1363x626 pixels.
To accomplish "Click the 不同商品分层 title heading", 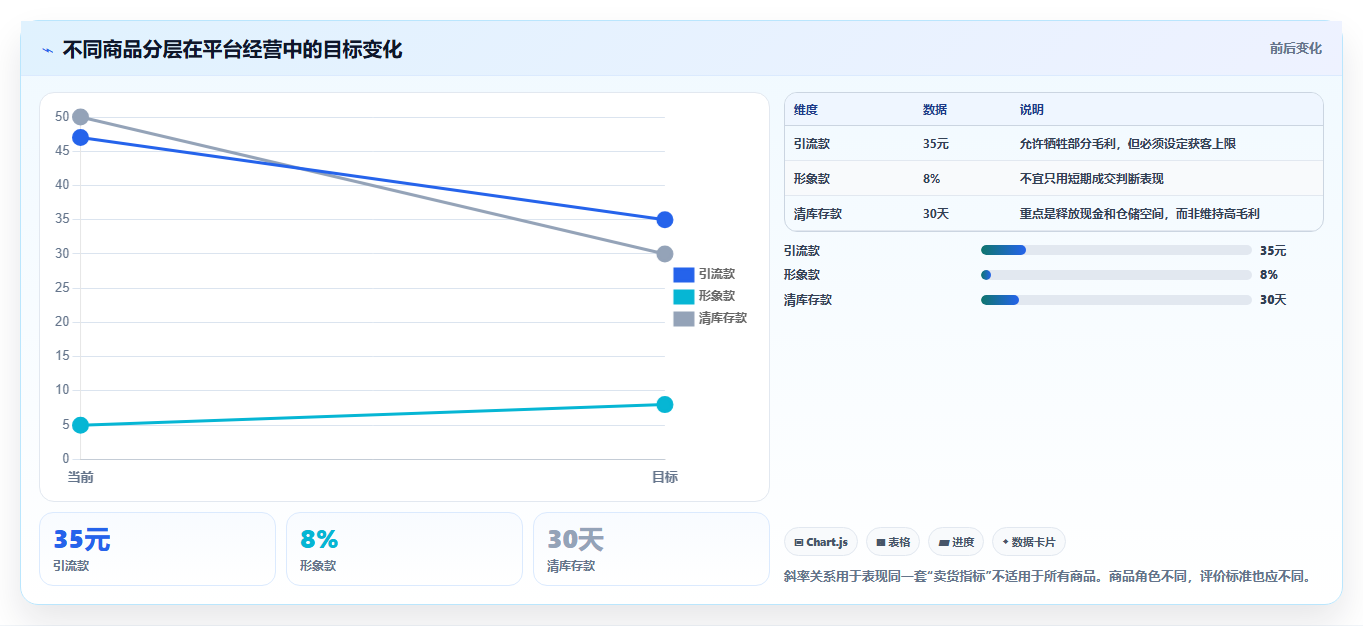I will [232, 50].
